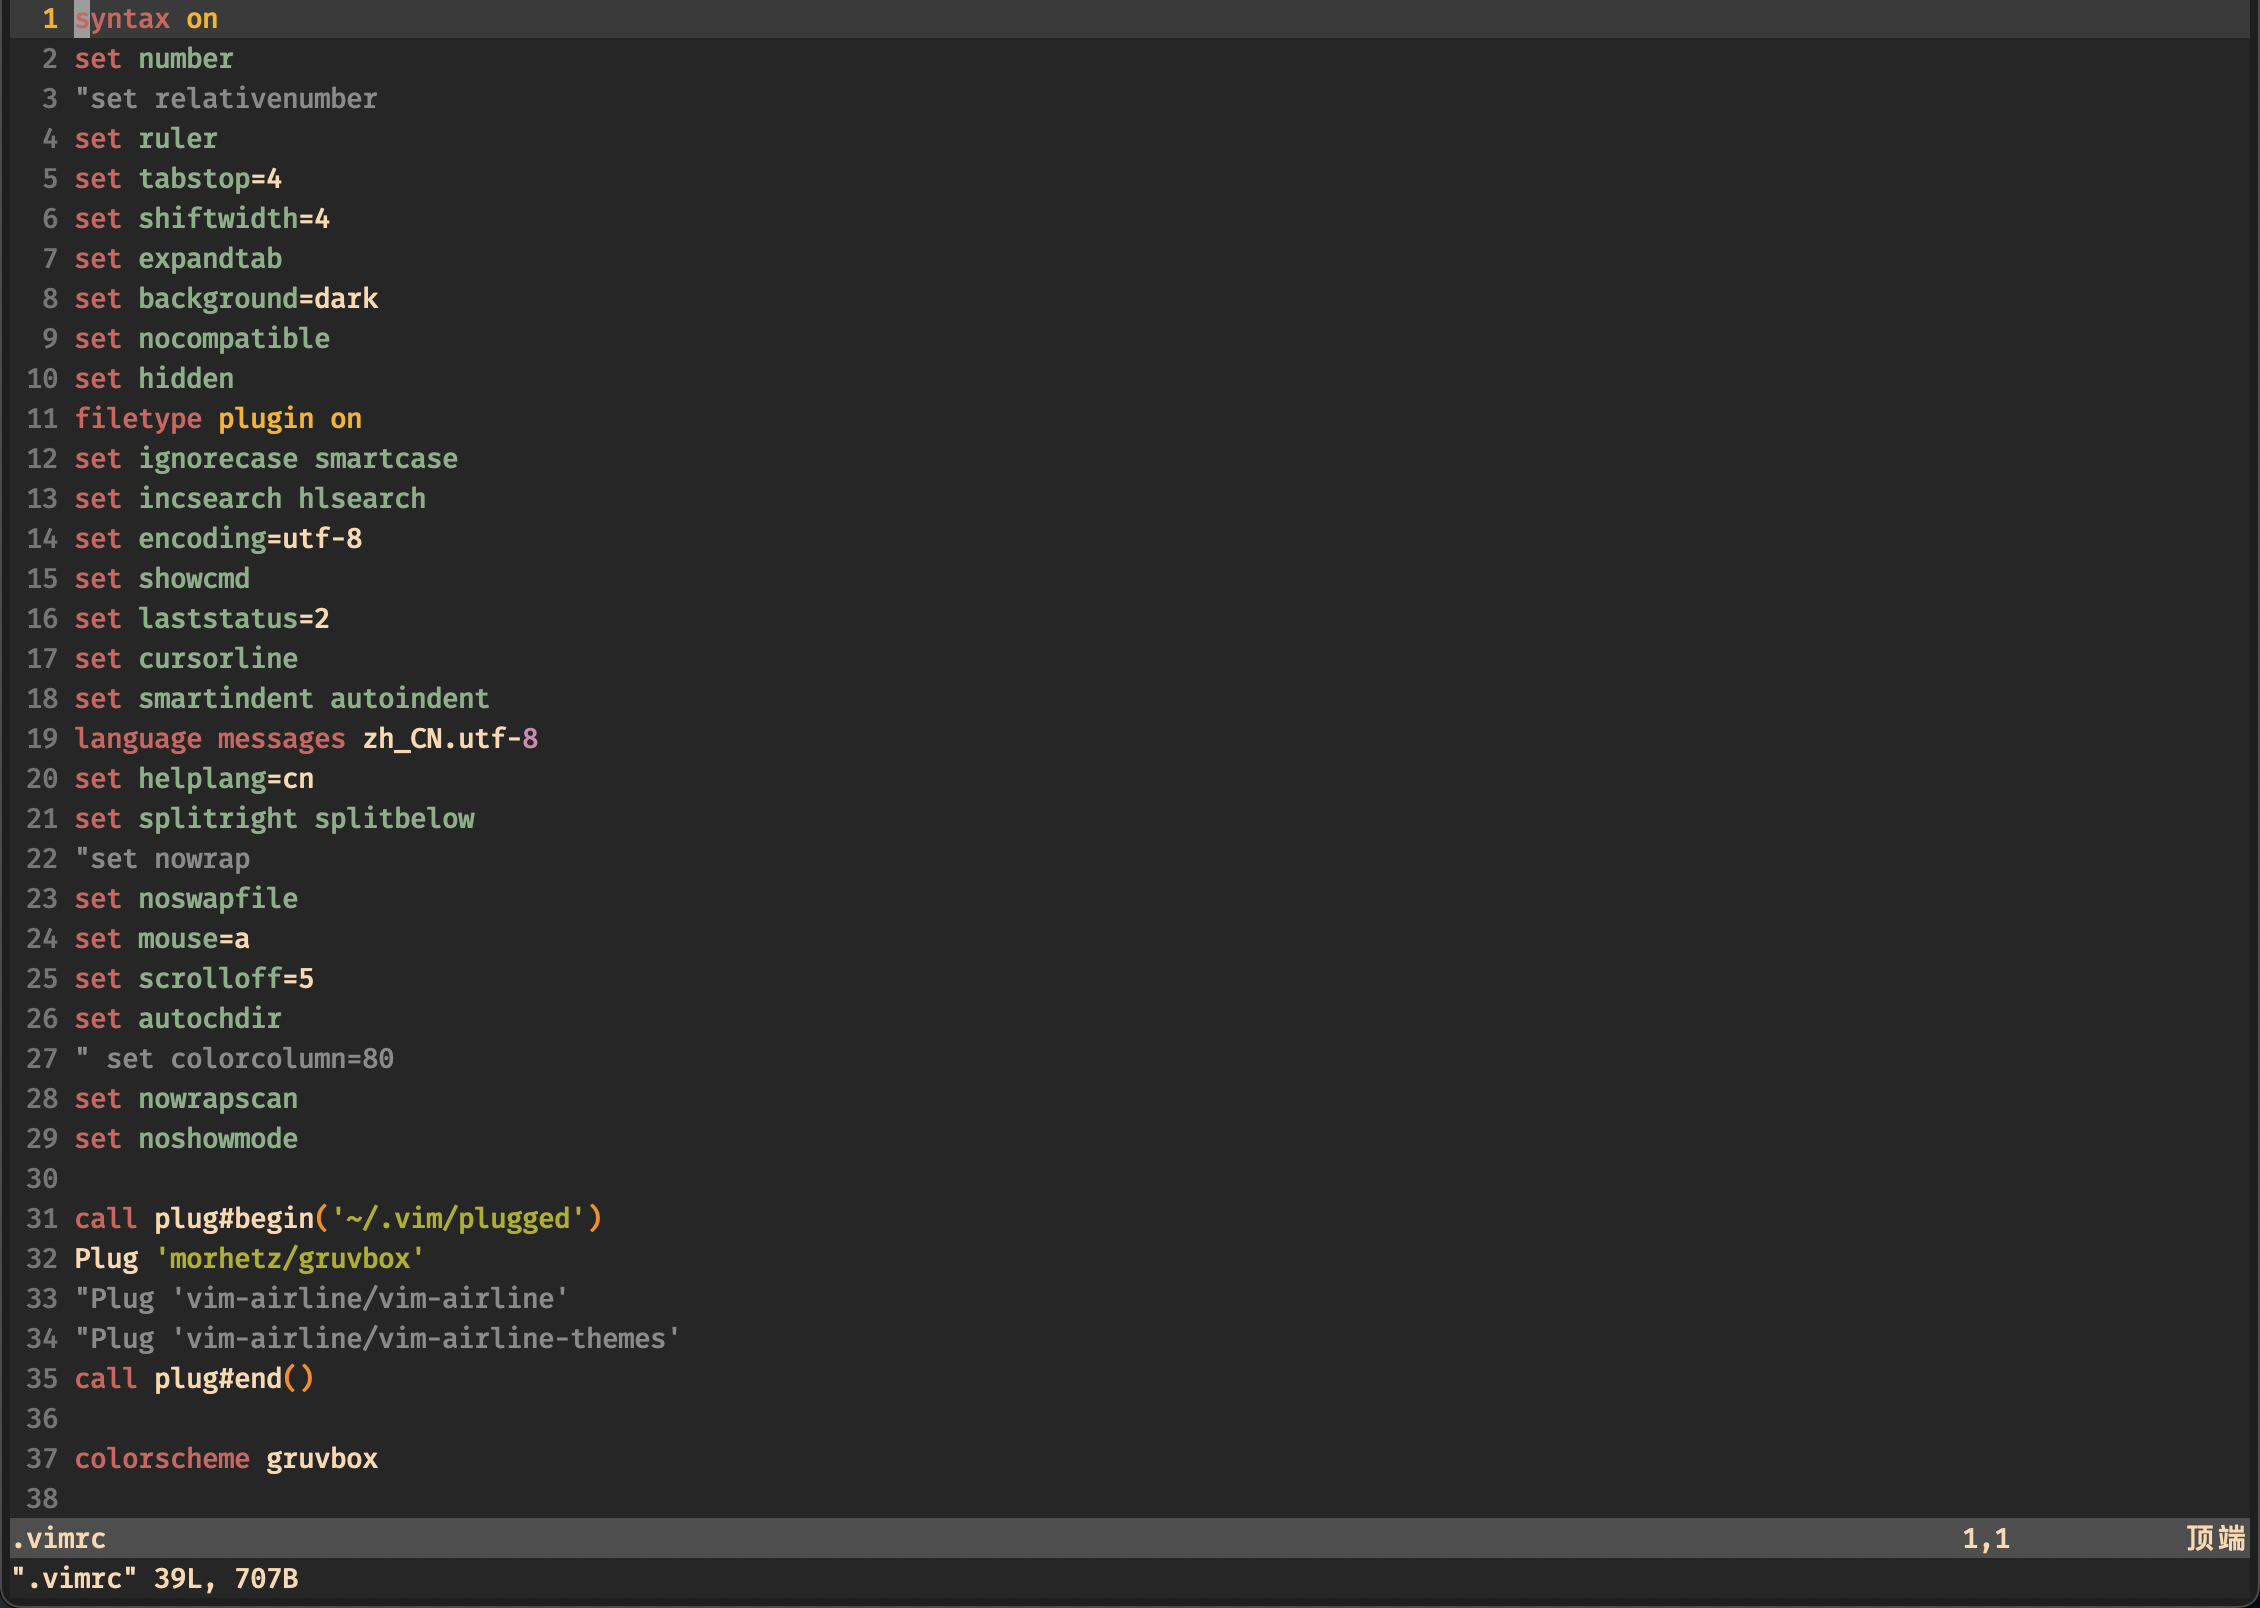Click commented 'vim-airline/vim-airline' Plug line 33
The image size is (2260, 1608).
[x=322, y=1299]
